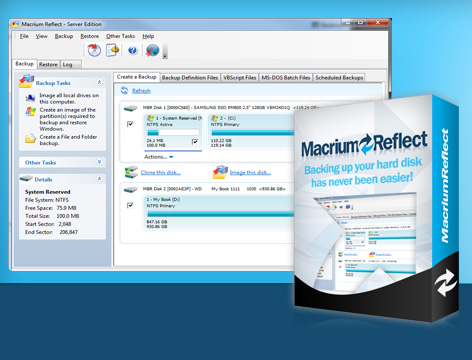Click the globe update toolbar icon
Image resolution: width=472 pixels, height=360 pixels.
click(x=153, y=50)
